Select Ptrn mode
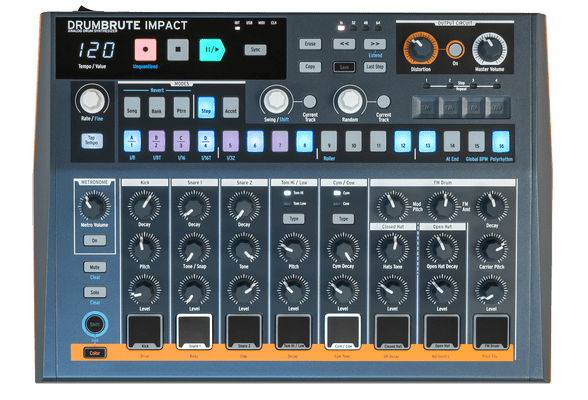The width and height of the screenshot is (588, 400). [182, 108]
